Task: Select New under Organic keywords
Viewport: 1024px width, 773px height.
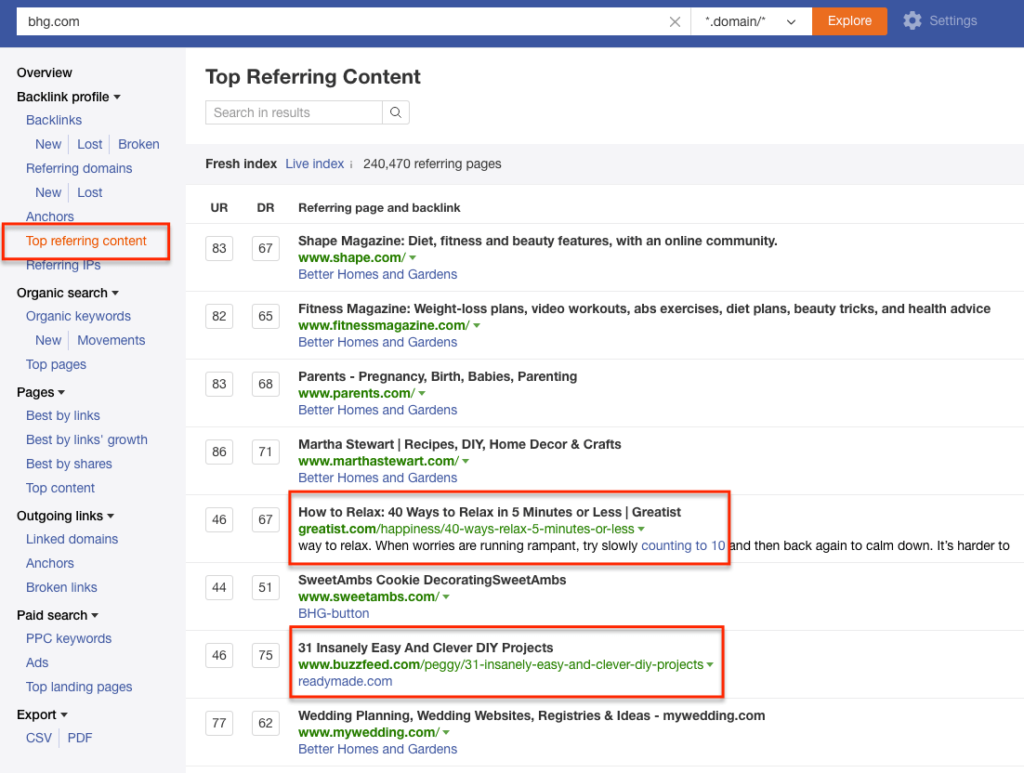Action: coord(48,340)
